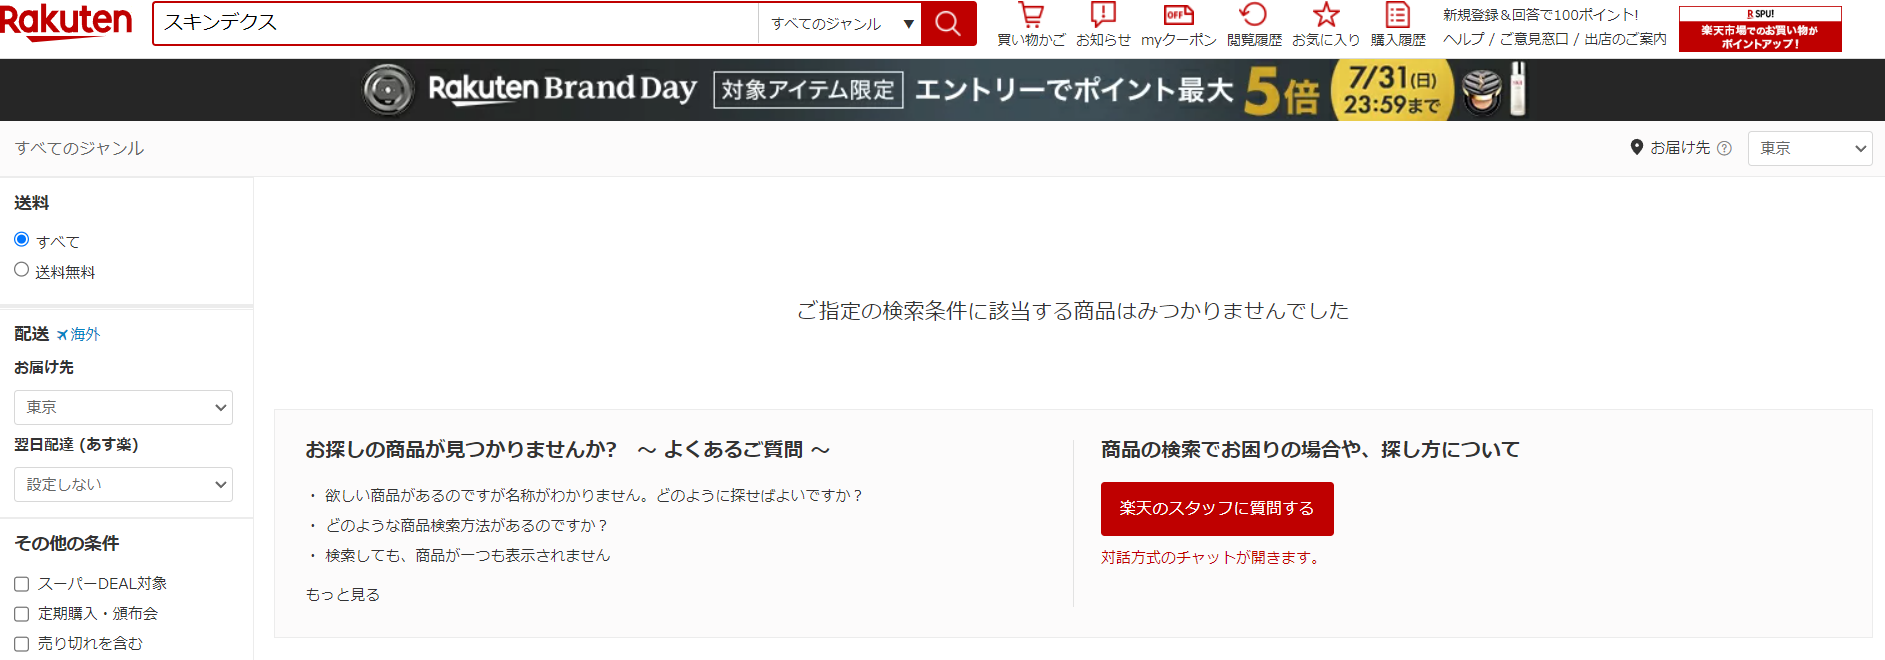Click the location pin icon near お届け先
Viewport: 1885px width, 660px height.
coord(1637,147)
